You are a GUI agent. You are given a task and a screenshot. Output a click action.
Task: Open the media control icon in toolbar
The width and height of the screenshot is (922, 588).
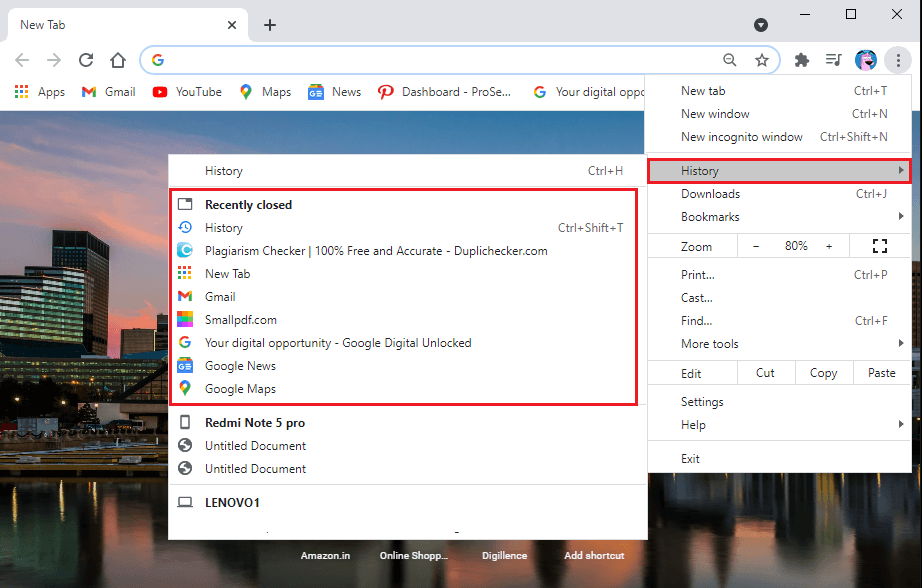[x=833, y=60]
